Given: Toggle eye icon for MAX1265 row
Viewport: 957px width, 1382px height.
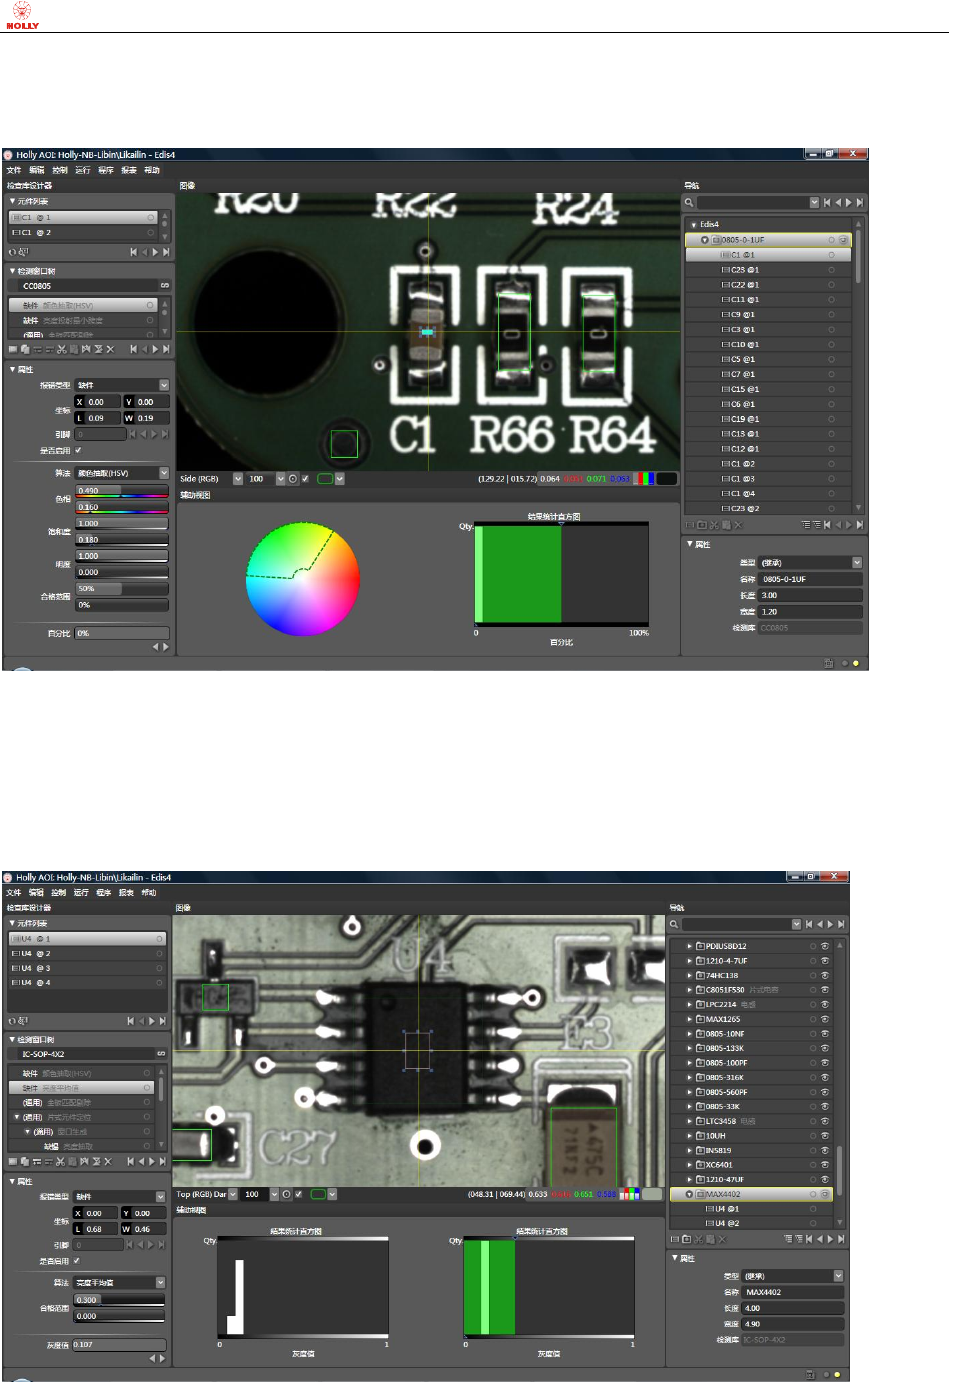Looking at the screenshot, I should click(825, 1019).
